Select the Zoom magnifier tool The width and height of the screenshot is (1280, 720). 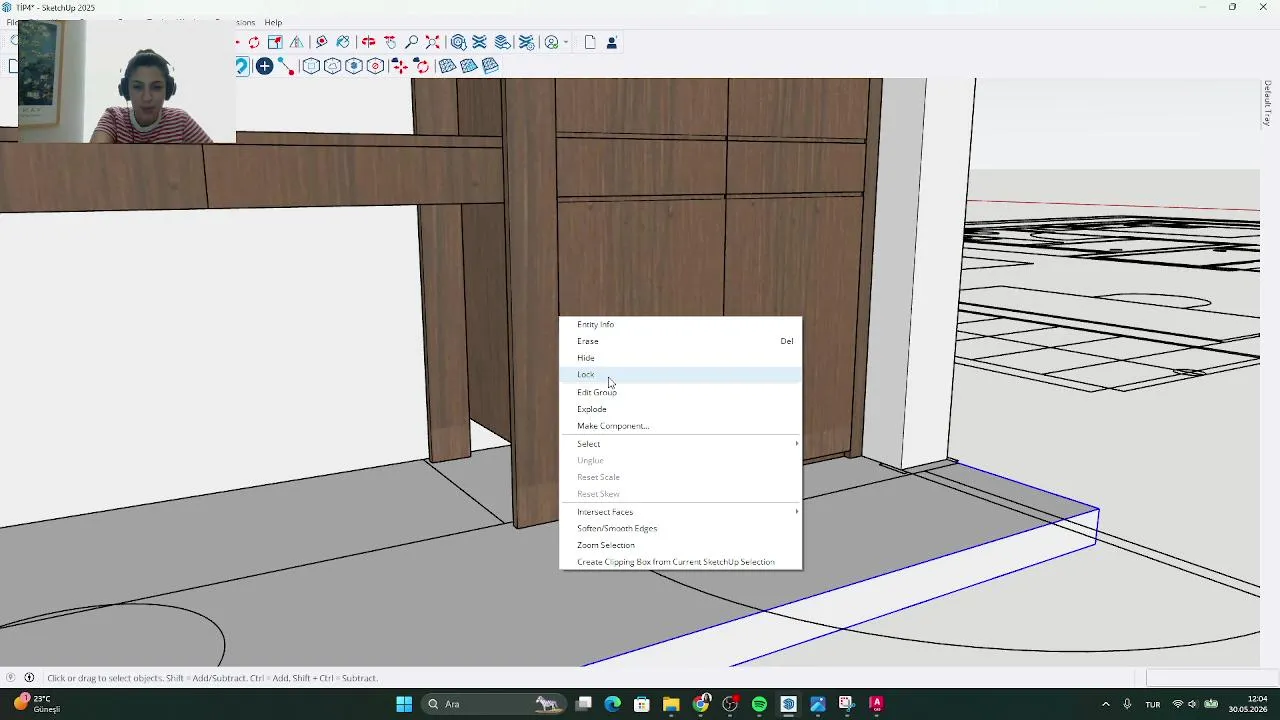411,42
